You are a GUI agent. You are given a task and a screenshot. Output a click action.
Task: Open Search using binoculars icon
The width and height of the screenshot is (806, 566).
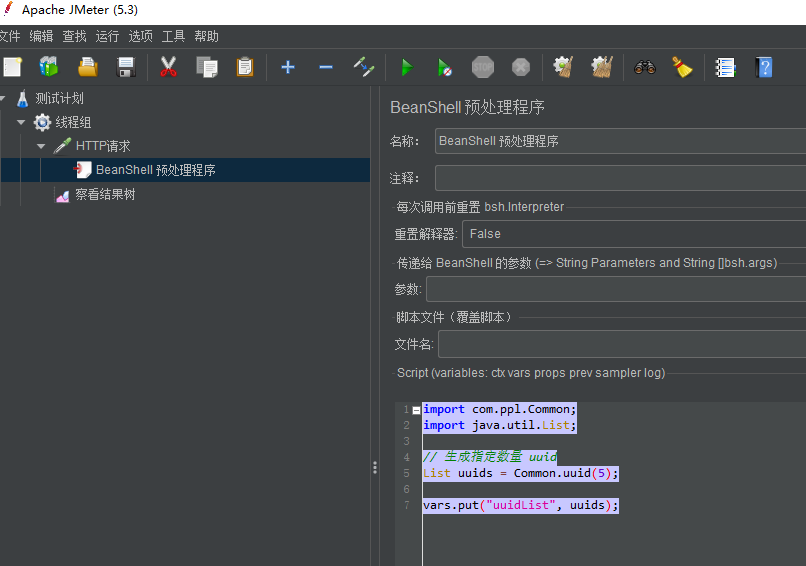tap(645, 67)
